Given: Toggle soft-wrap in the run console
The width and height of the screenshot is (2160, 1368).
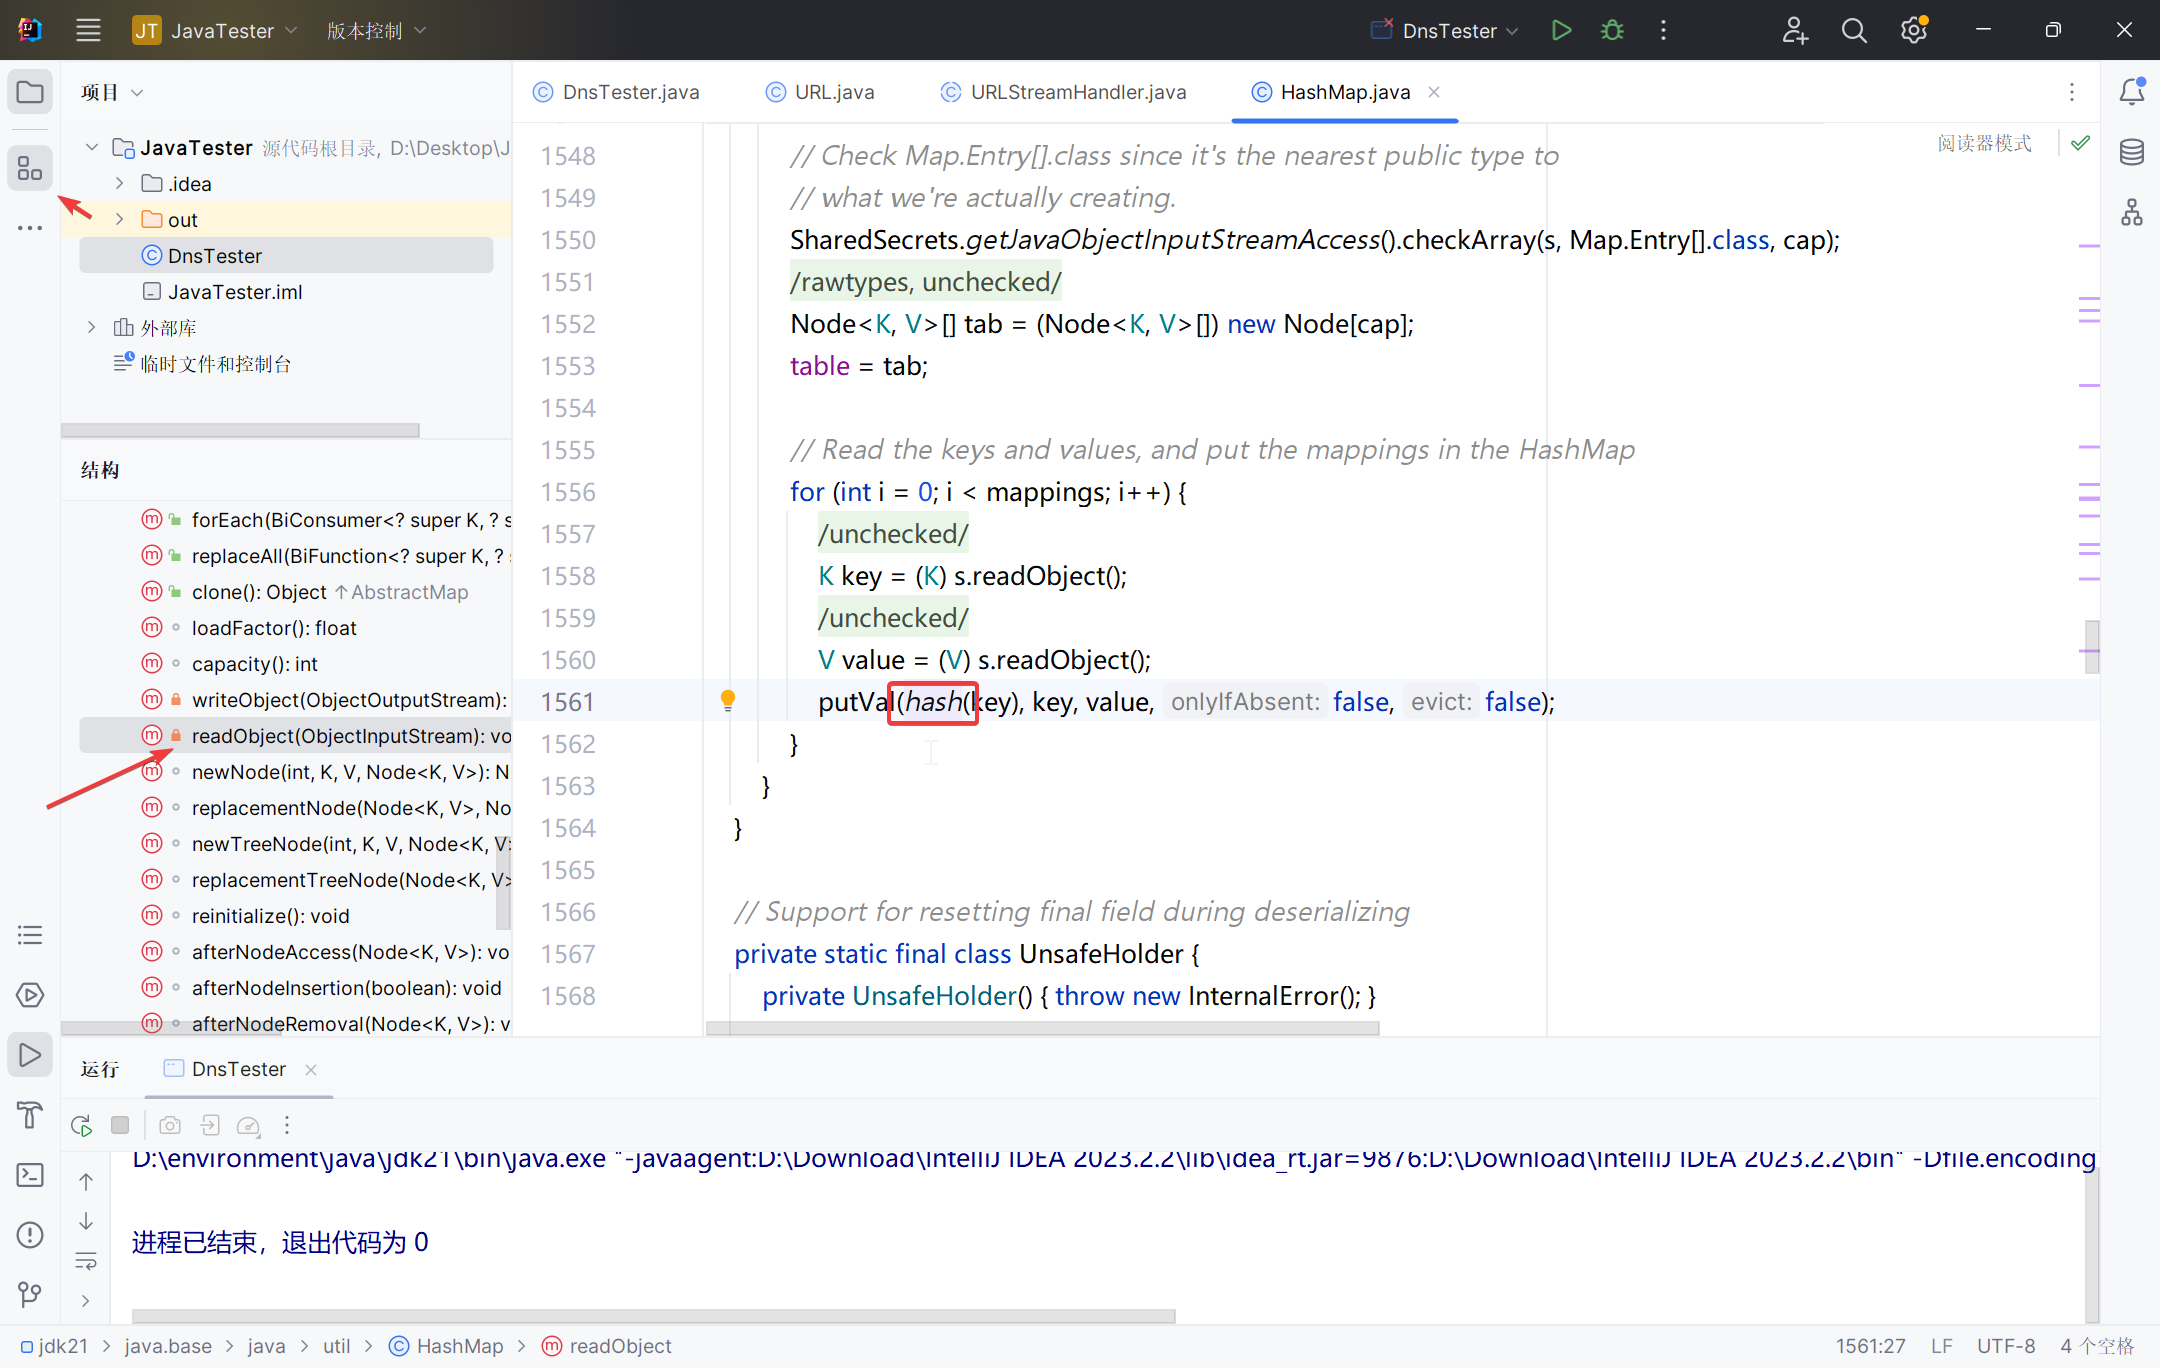Looking at the screenshot, I should click(86, 1261).
